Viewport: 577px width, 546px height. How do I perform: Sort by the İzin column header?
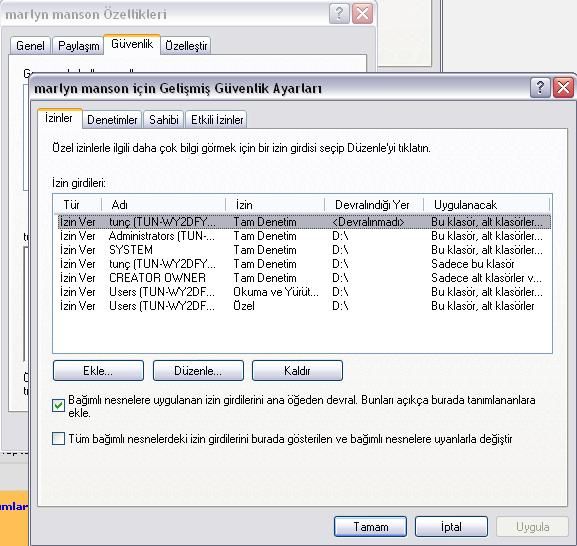[x=275, y=205]
